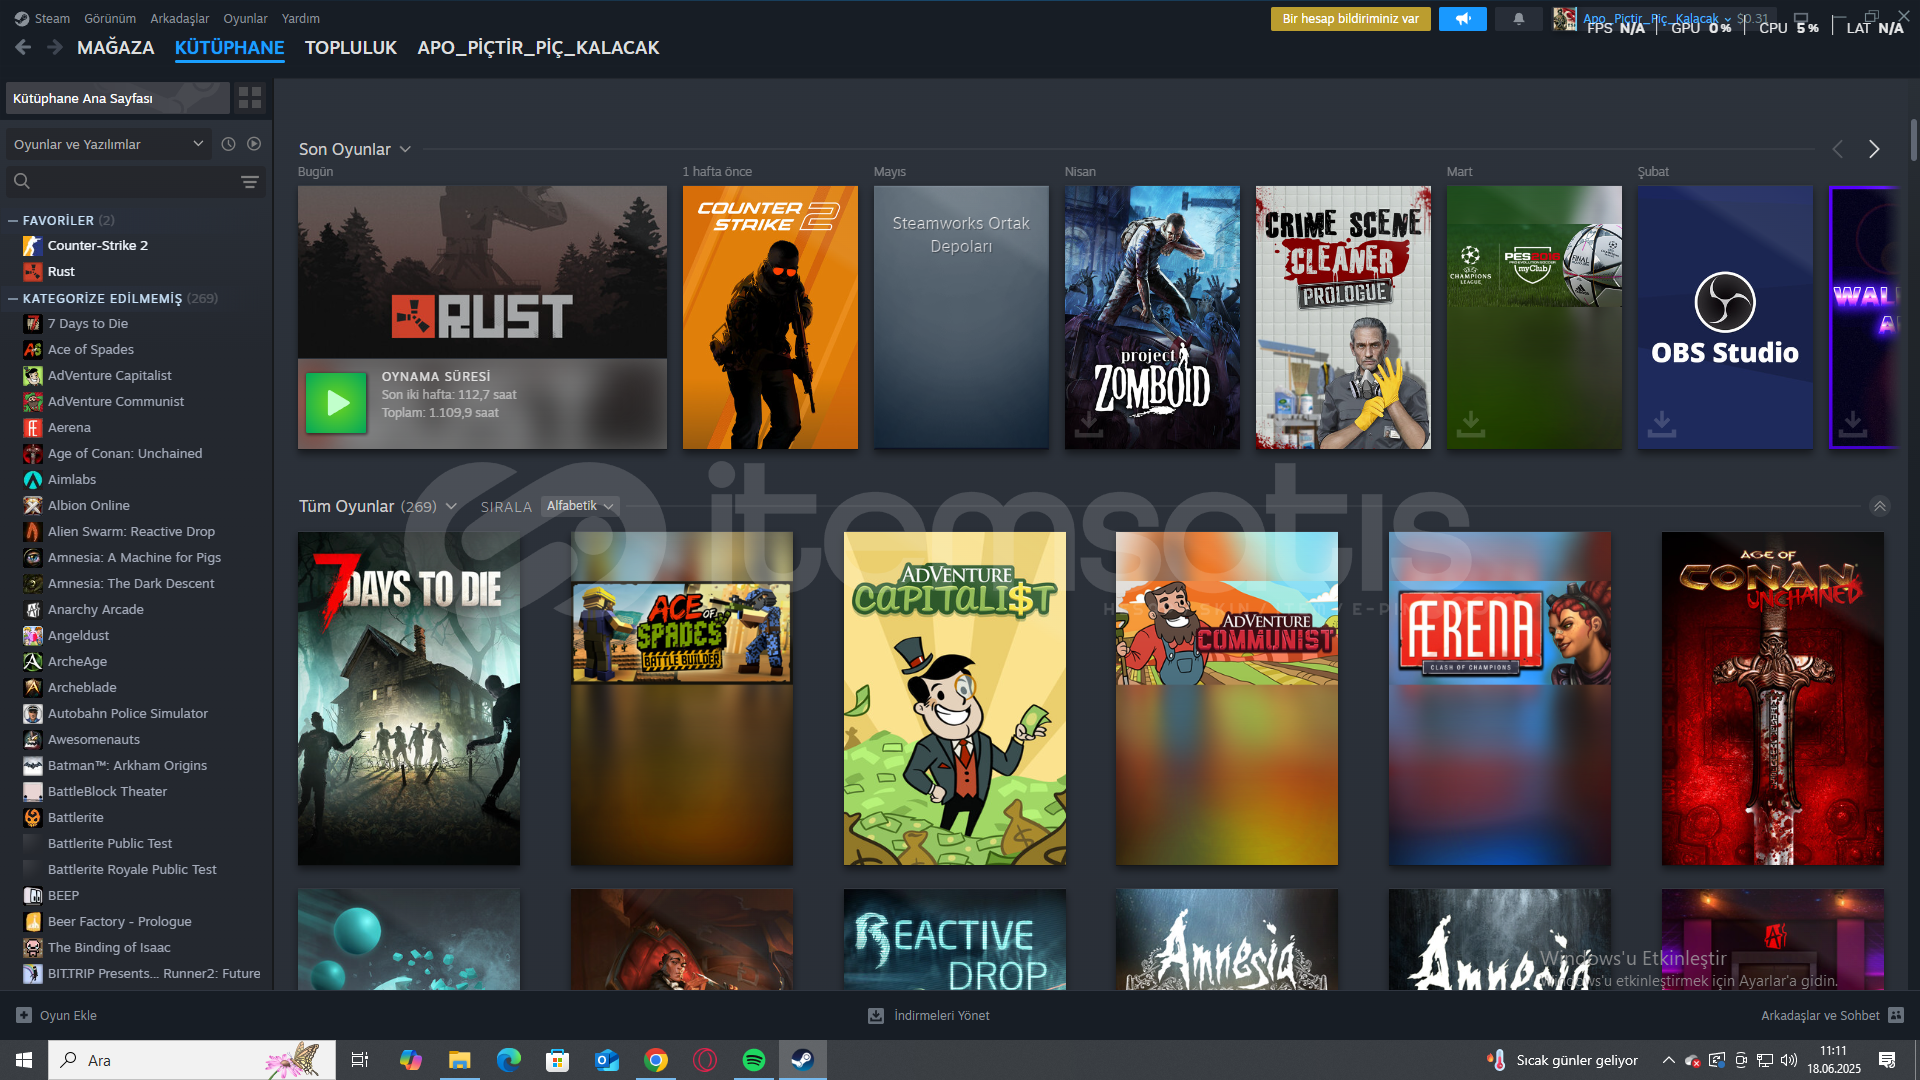Select Batman: Arkham Origins in the list

click(x=127, y=765)
